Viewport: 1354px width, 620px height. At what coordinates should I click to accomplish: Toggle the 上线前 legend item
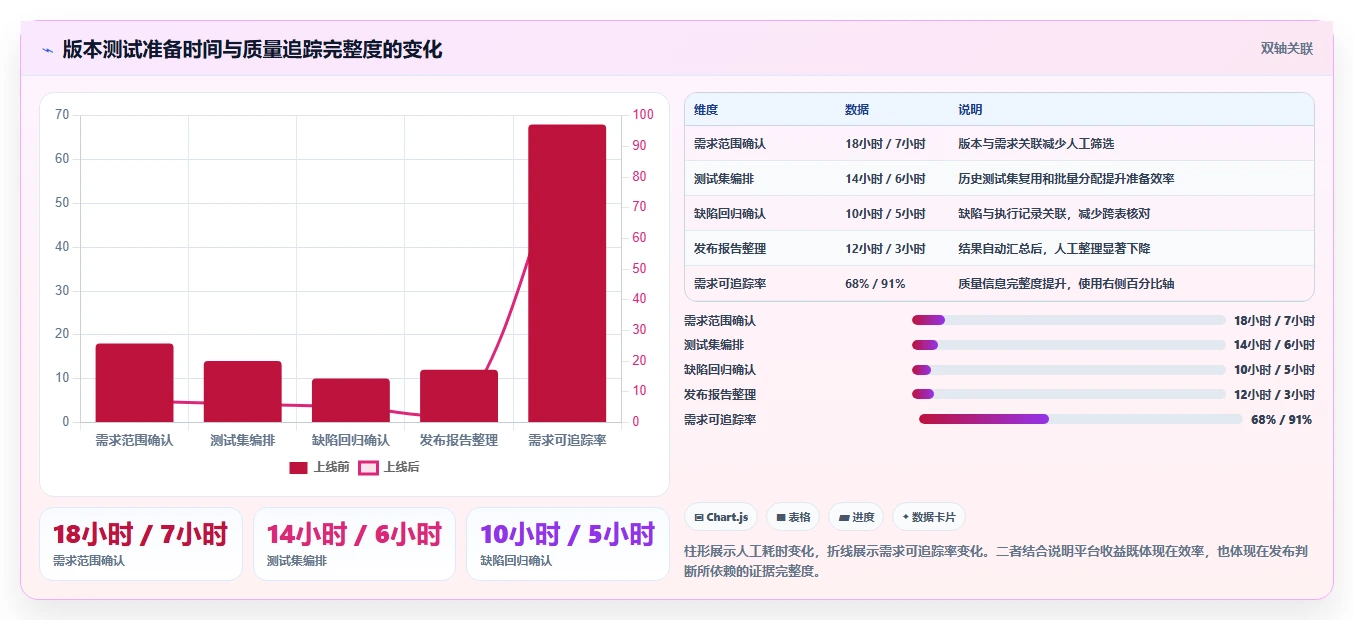point(319,467)
